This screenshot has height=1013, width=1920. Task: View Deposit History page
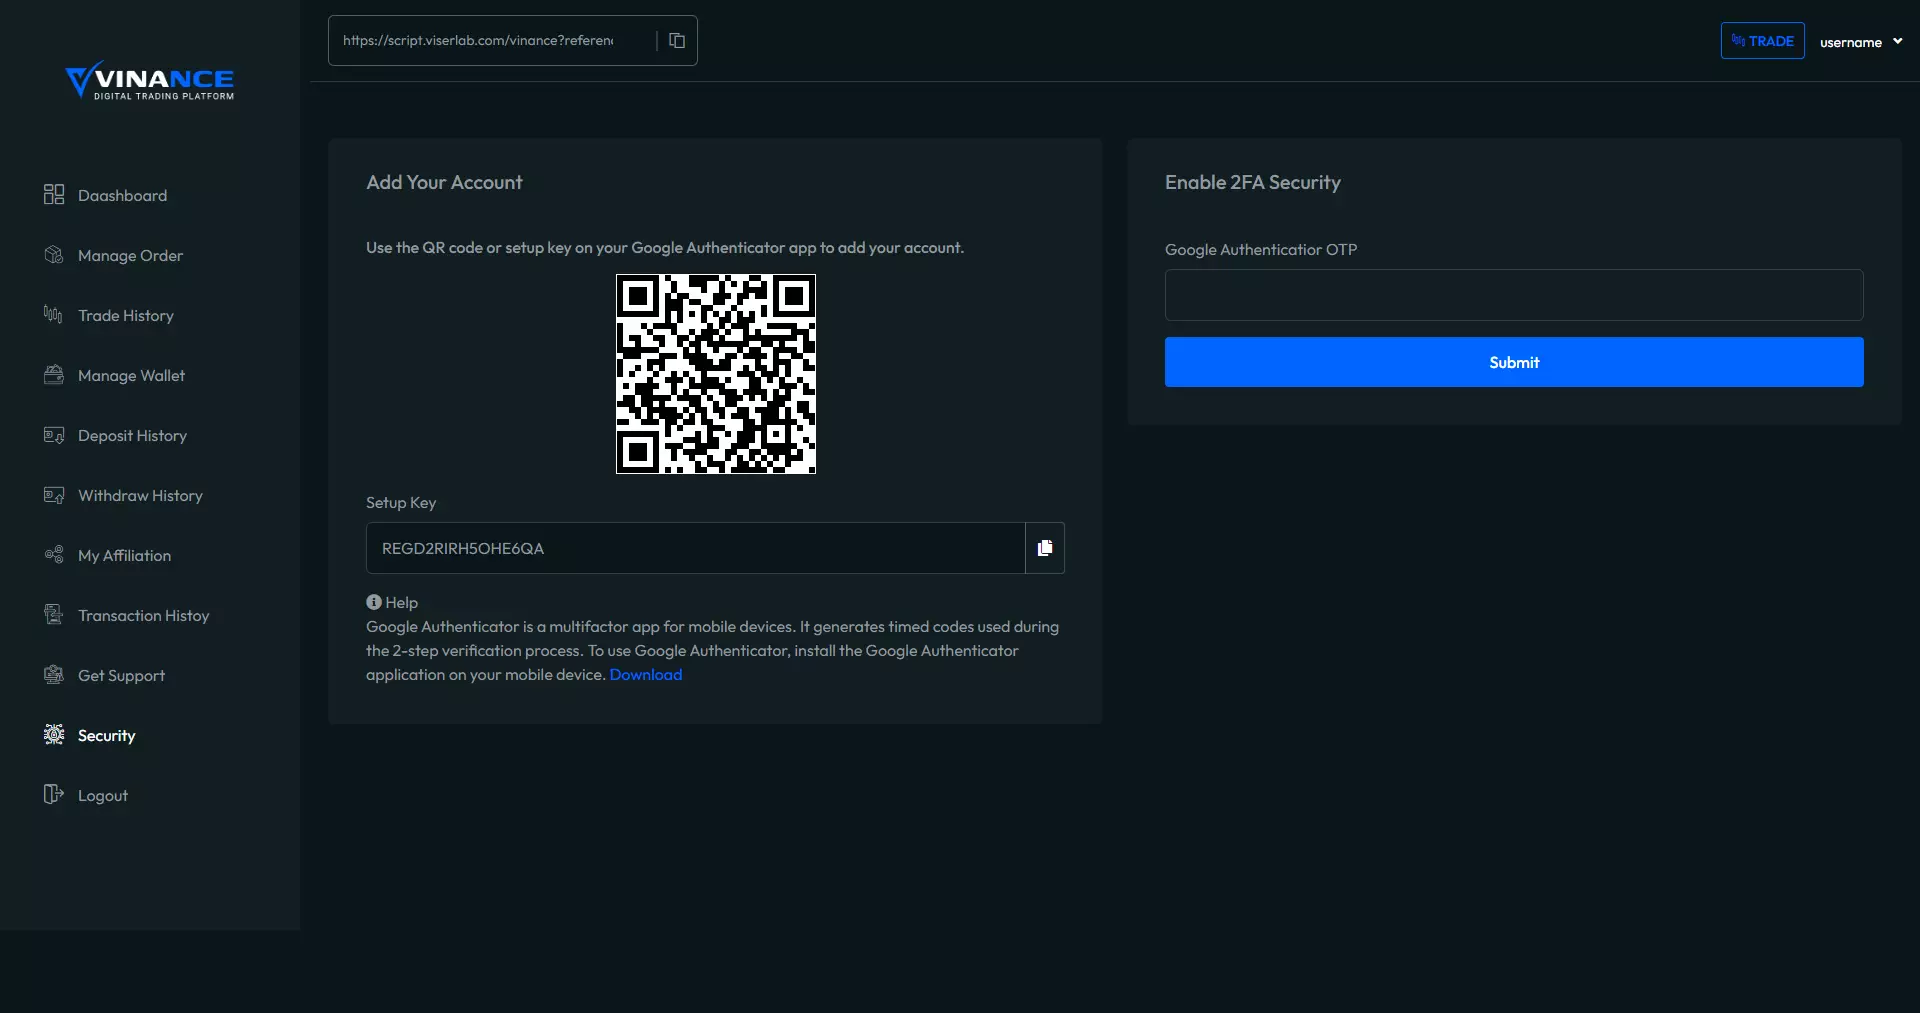[x=133, y=435]
